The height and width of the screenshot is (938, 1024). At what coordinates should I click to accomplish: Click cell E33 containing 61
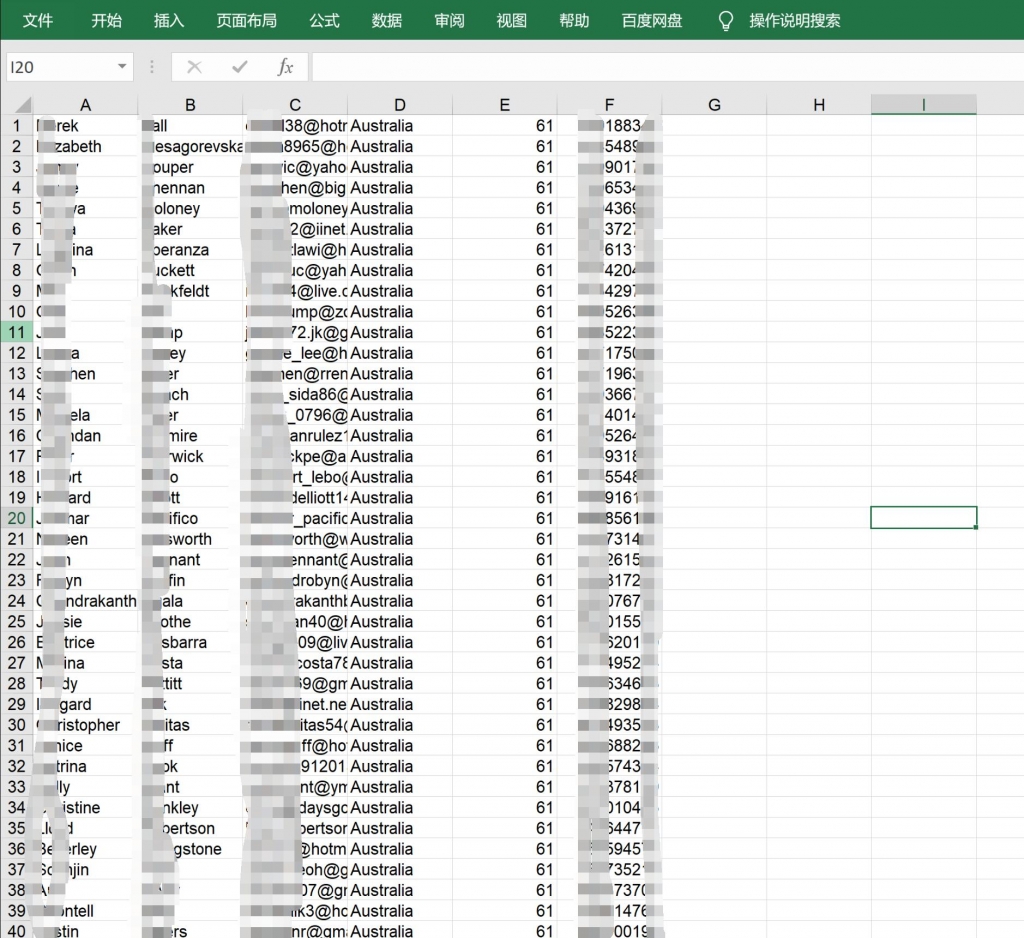pyautogui.click(x=505, y=787)
